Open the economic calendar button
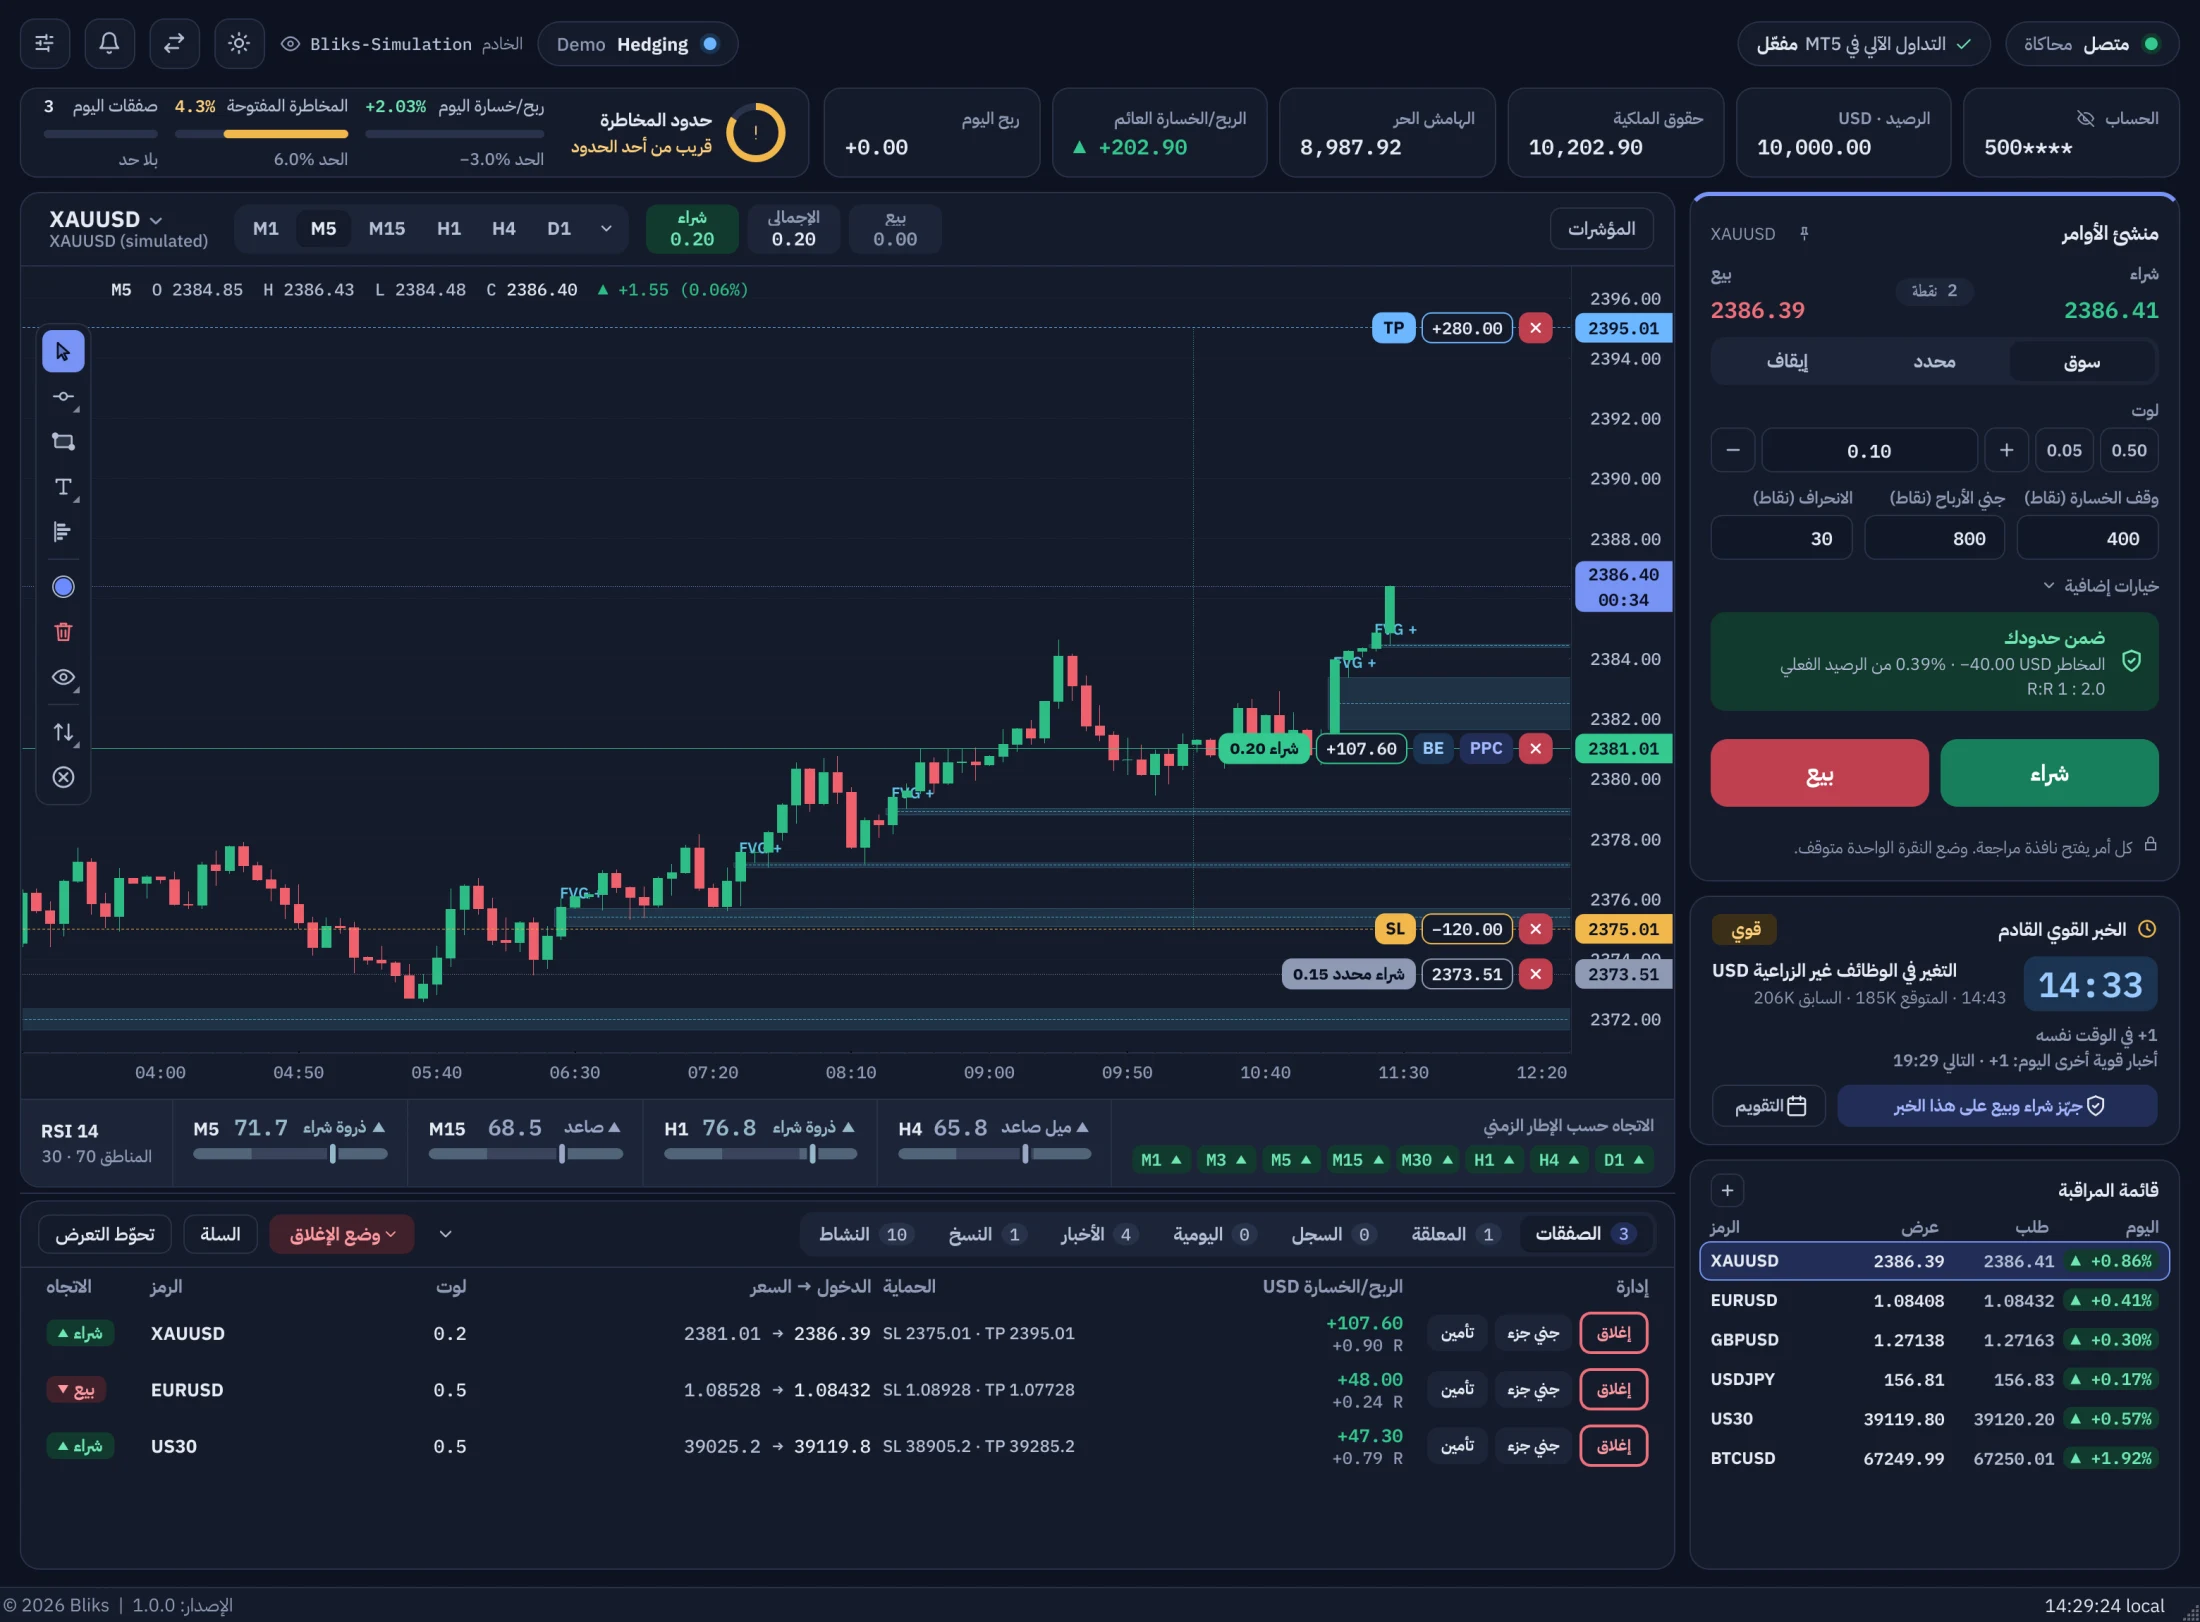The image size is (2200, 1622). tap(1769, 1106)
